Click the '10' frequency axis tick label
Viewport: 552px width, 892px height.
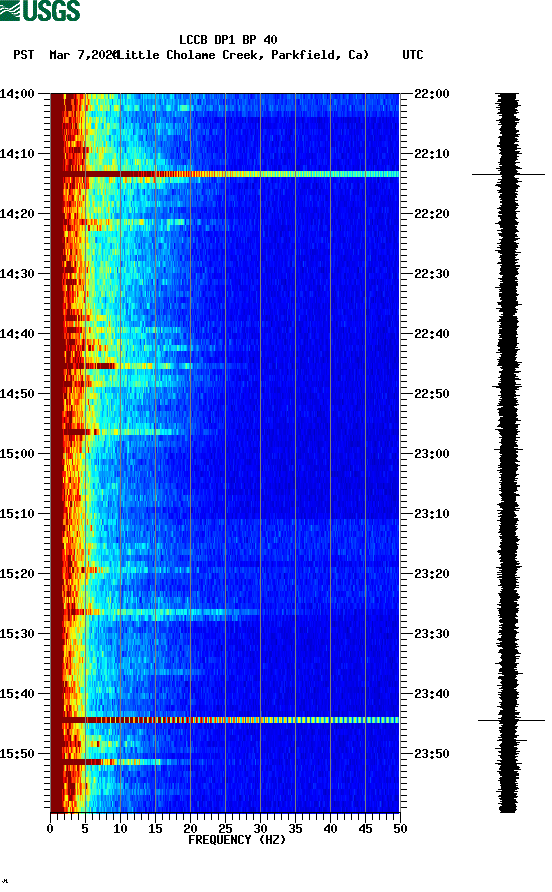coord(120,828)
